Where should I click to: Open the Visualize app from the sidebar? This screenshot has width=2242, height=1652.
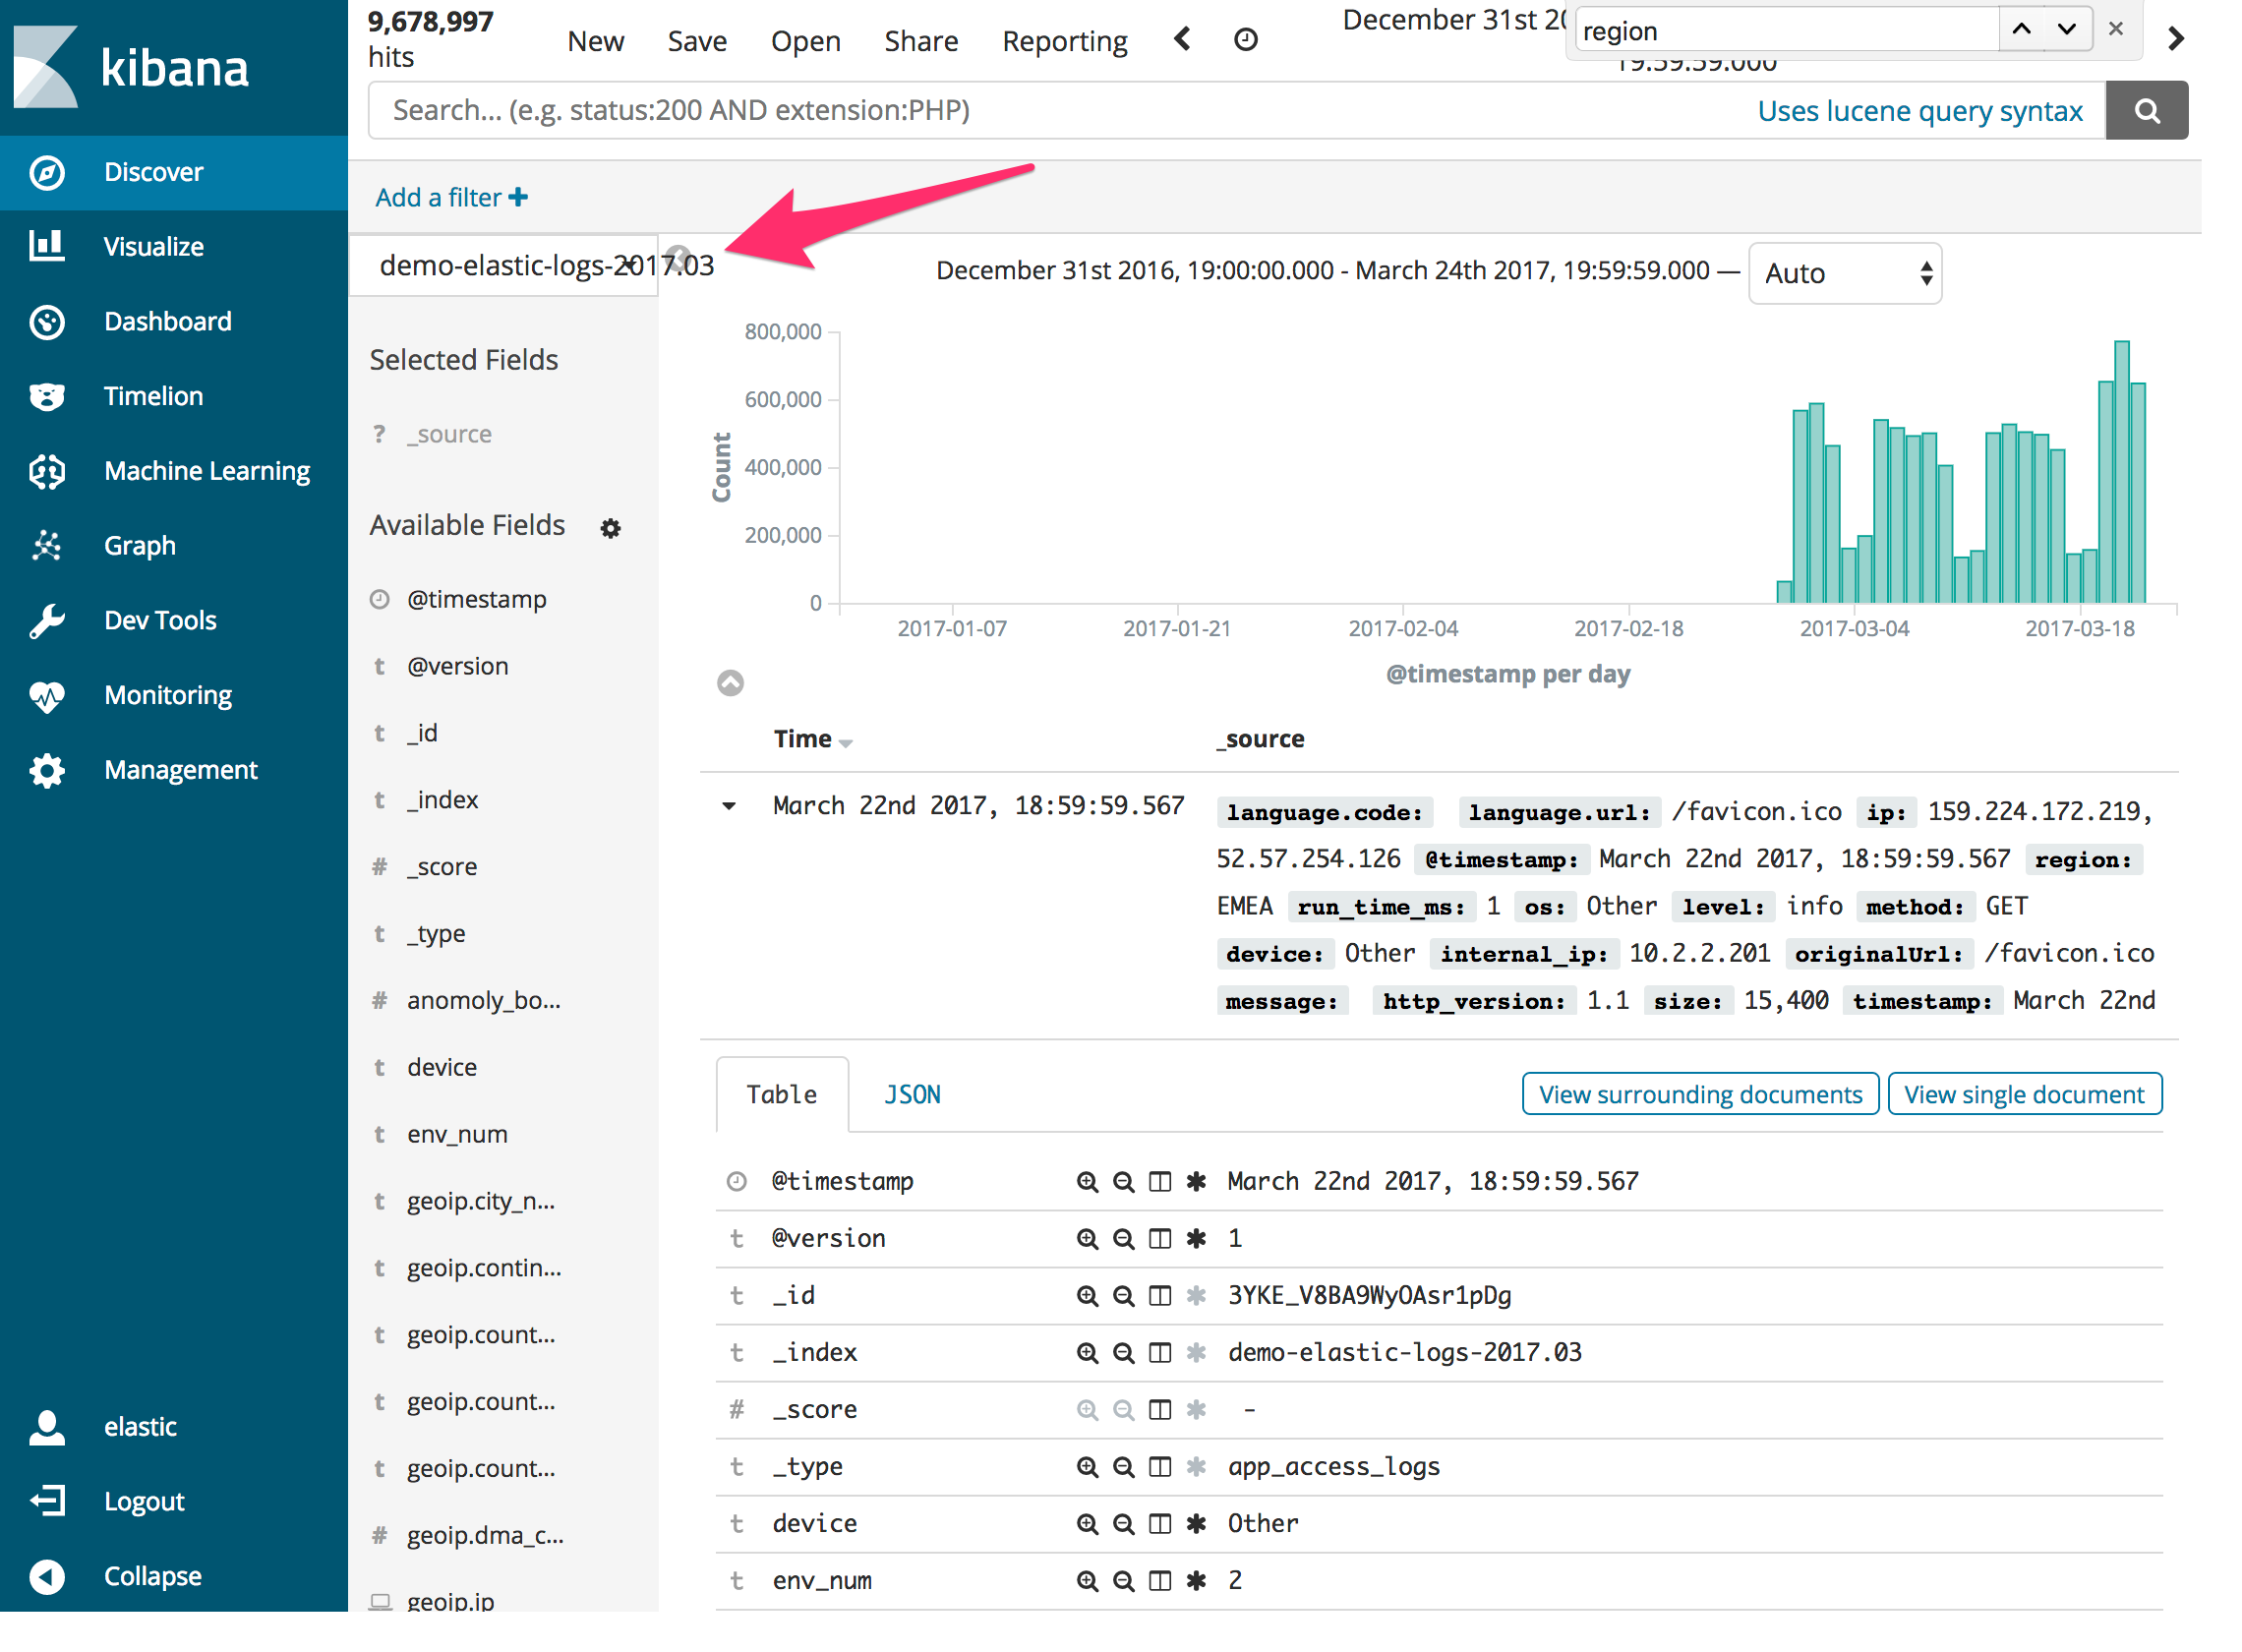[x=152, y=246]
